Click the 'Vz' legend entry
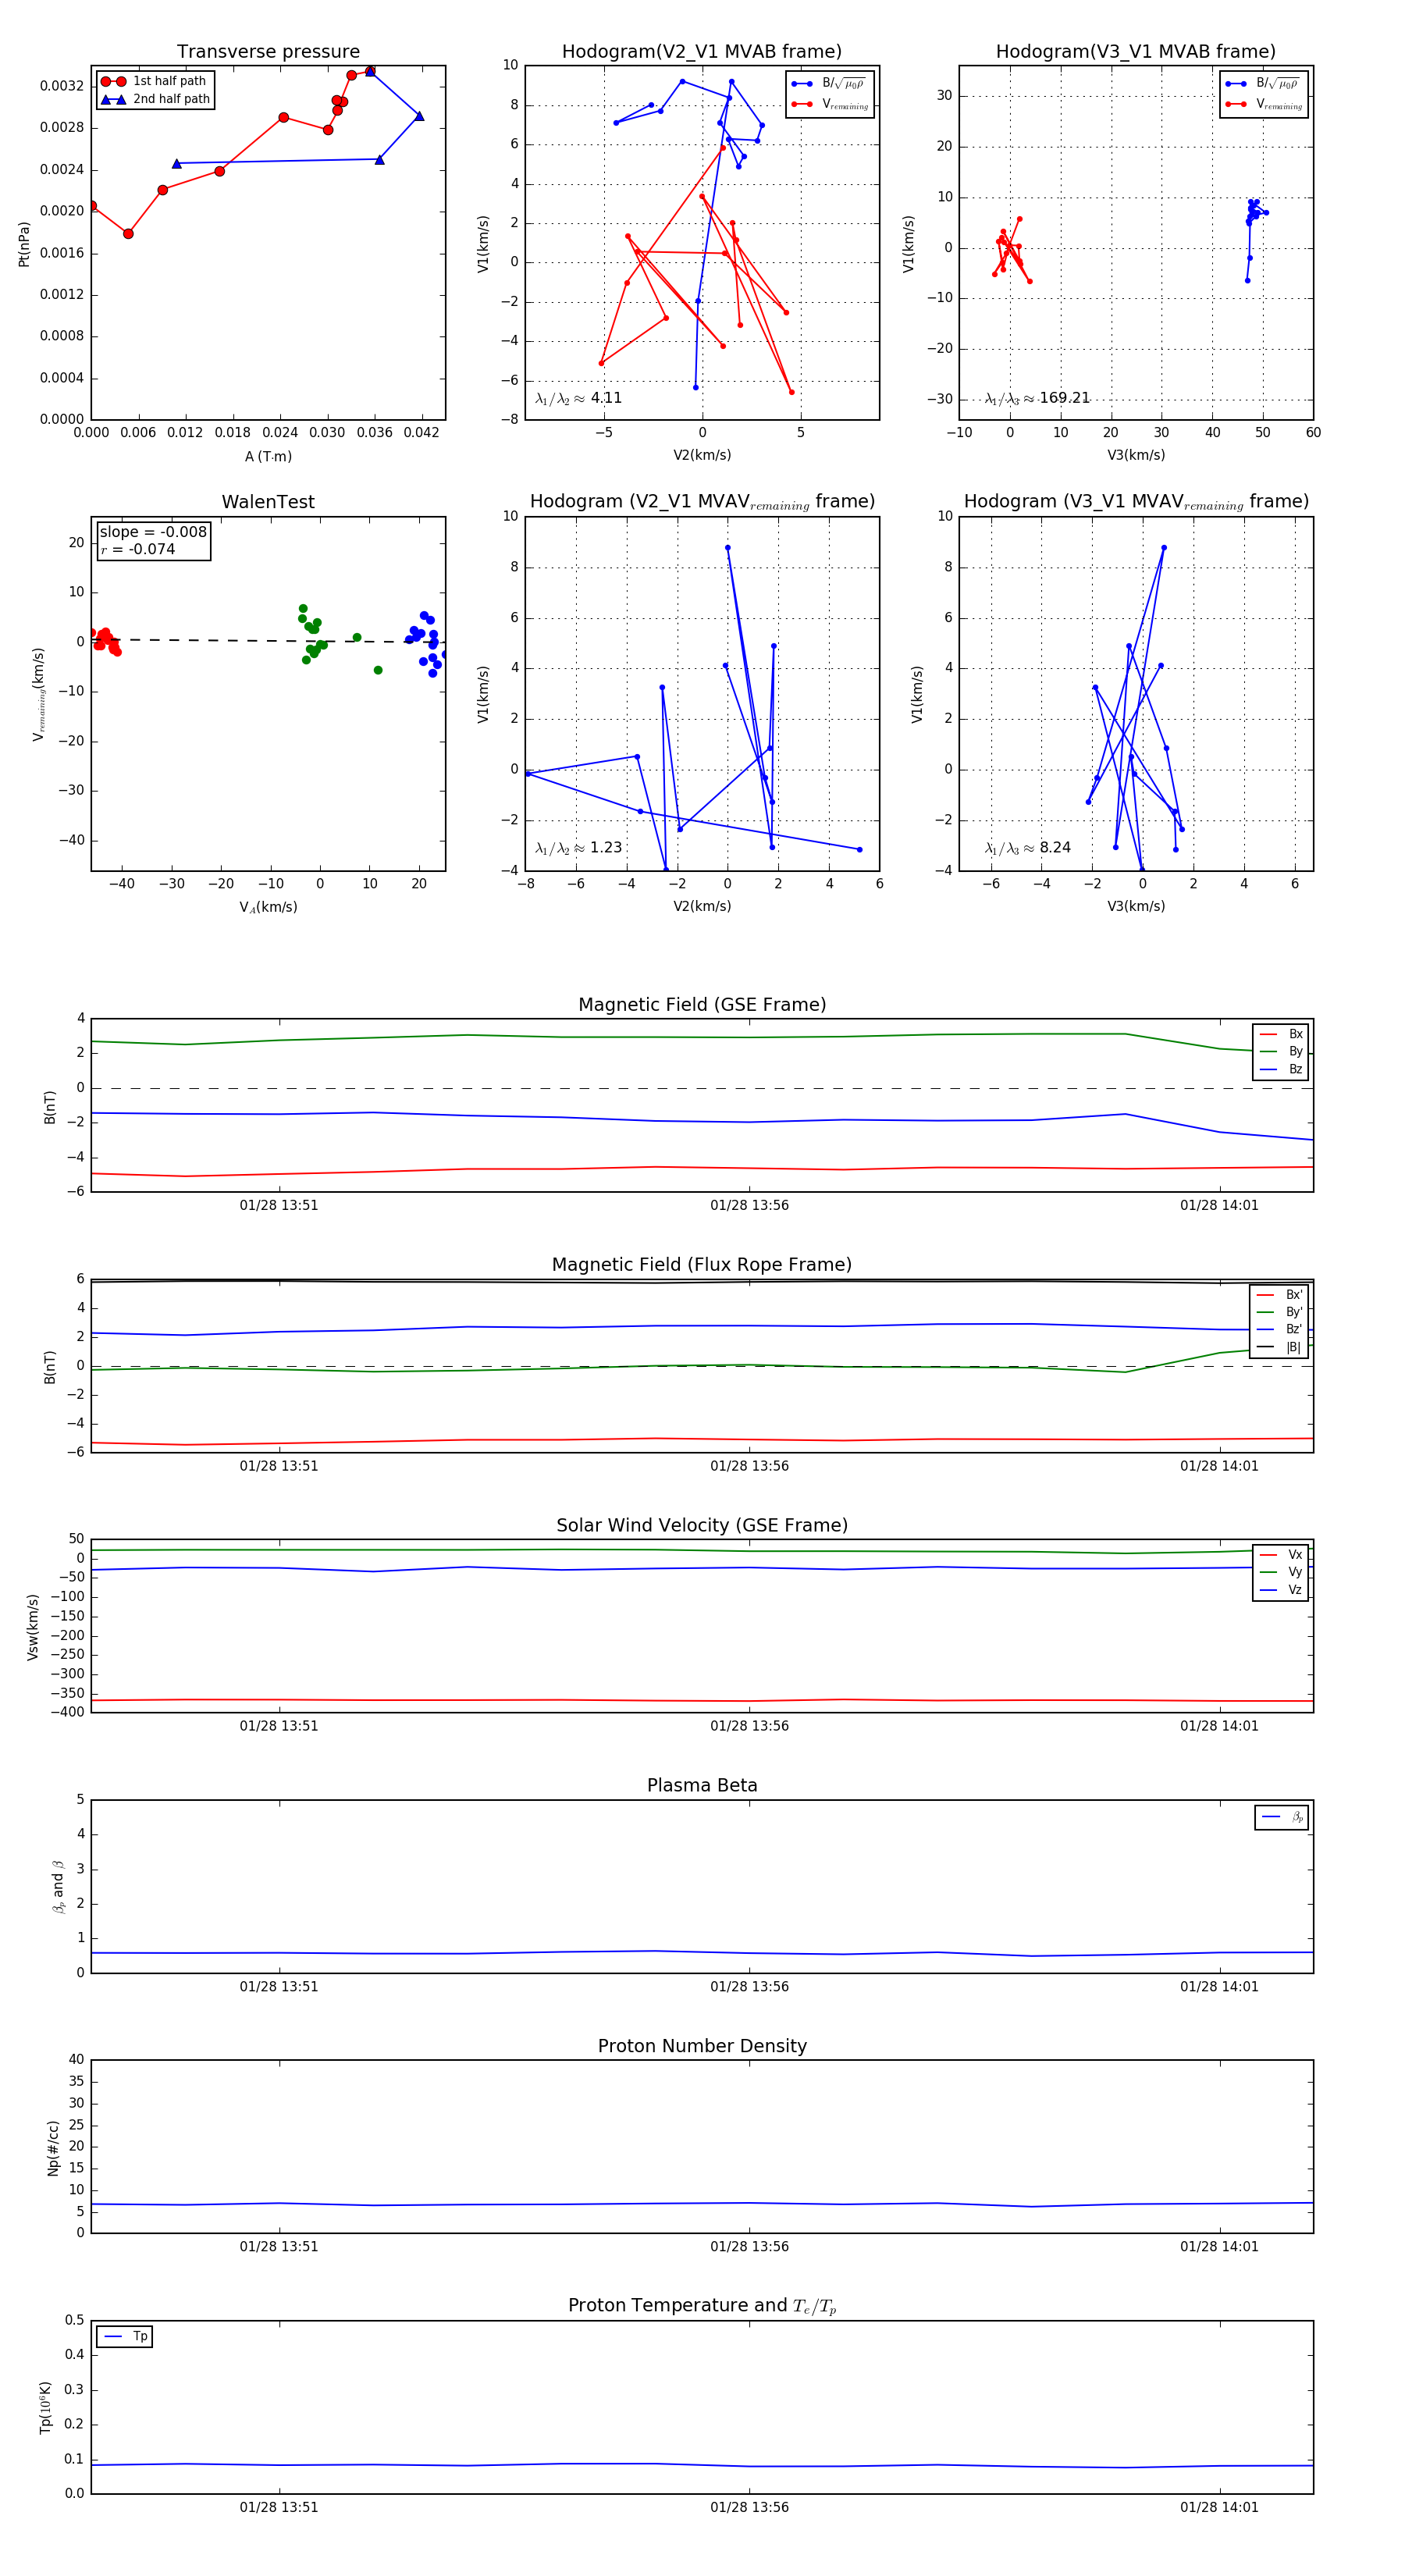Image resolution: width=1405 pixels, height=2576 pixels. click(1281, 1590)
